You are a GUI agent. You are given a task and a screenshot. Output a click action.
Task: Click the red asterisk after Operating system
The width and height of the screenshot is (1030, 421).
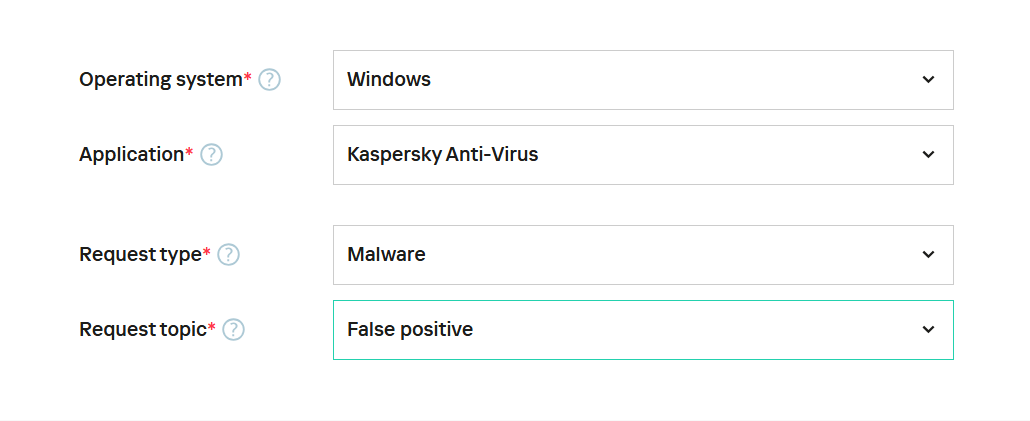coord(248,78)
